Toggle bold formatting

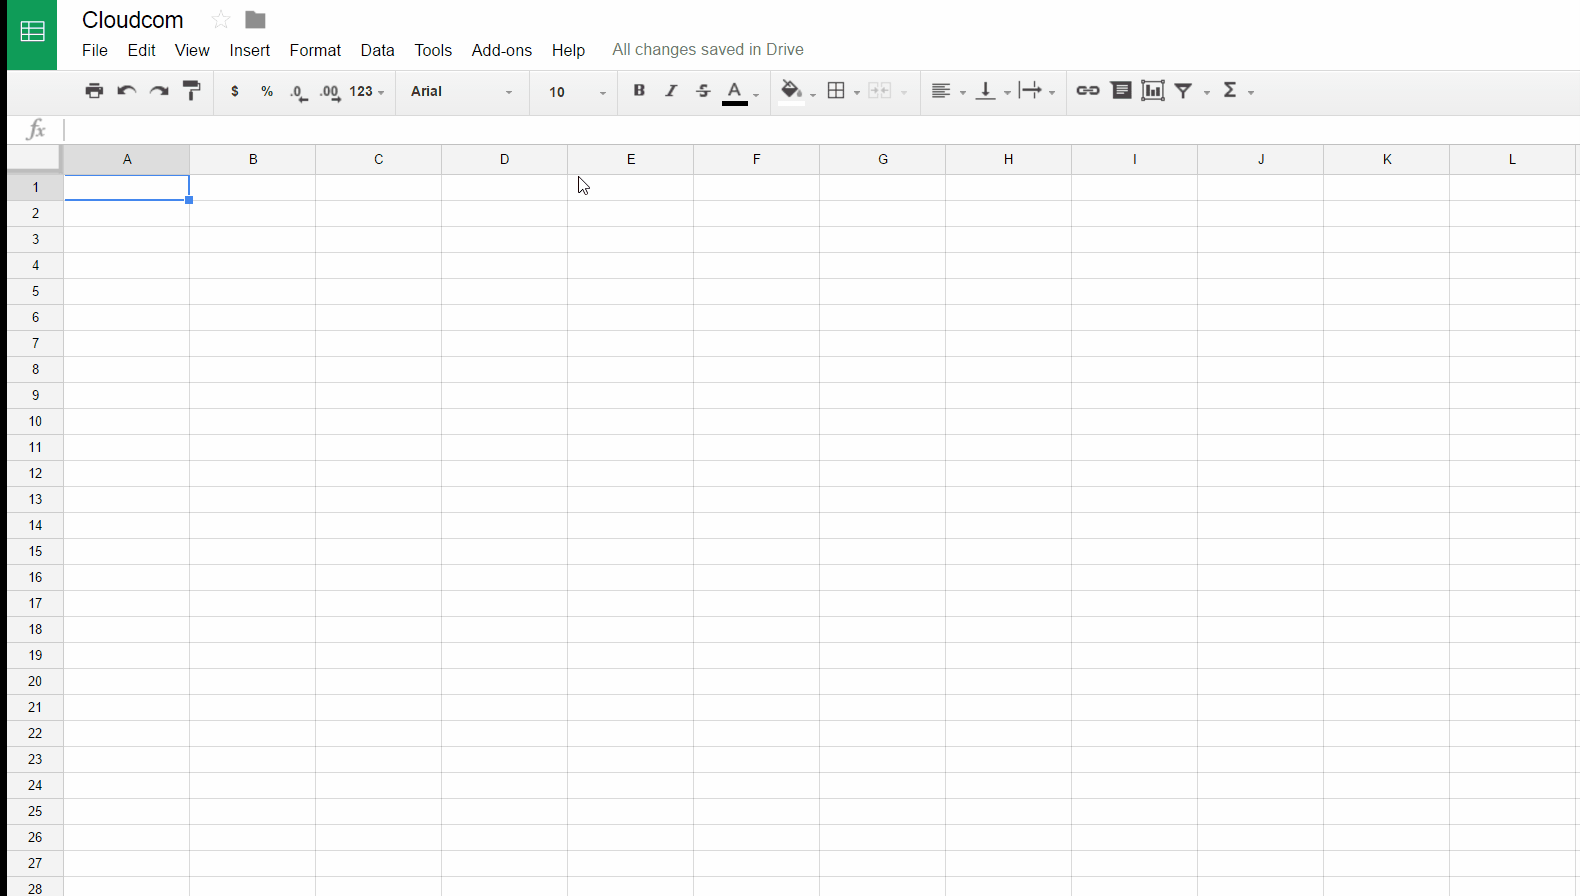coord(639,90)
